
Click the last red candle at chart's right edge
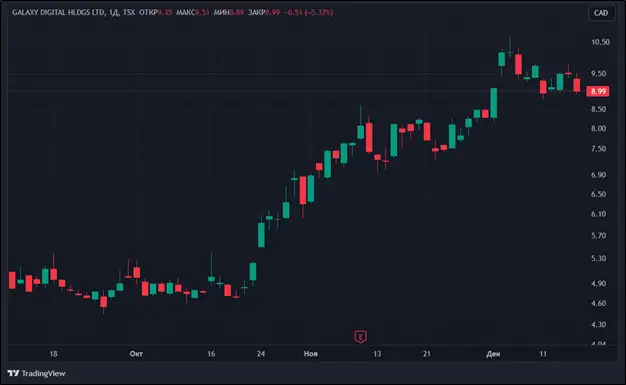point(576,85)
